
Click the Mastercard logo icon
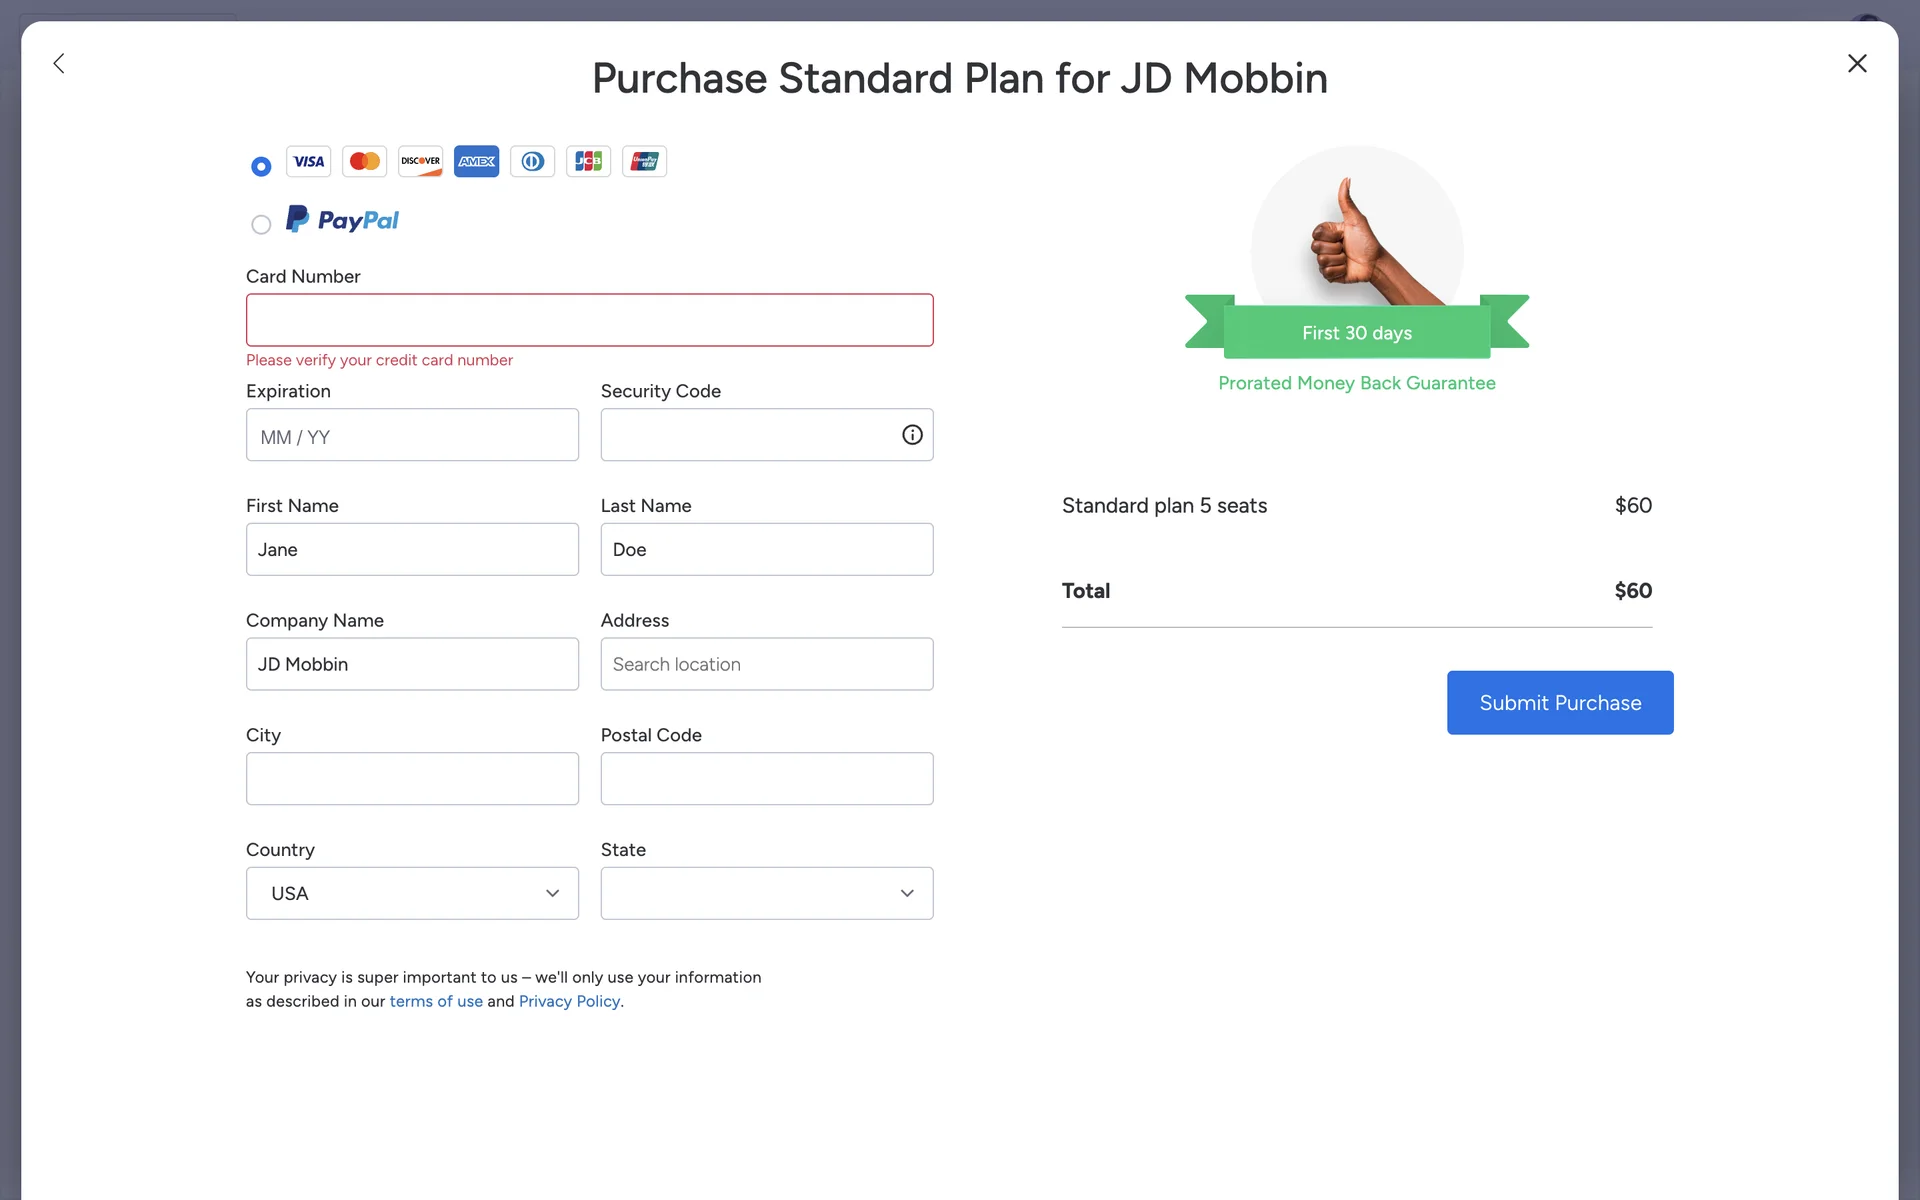pos(364,161)
